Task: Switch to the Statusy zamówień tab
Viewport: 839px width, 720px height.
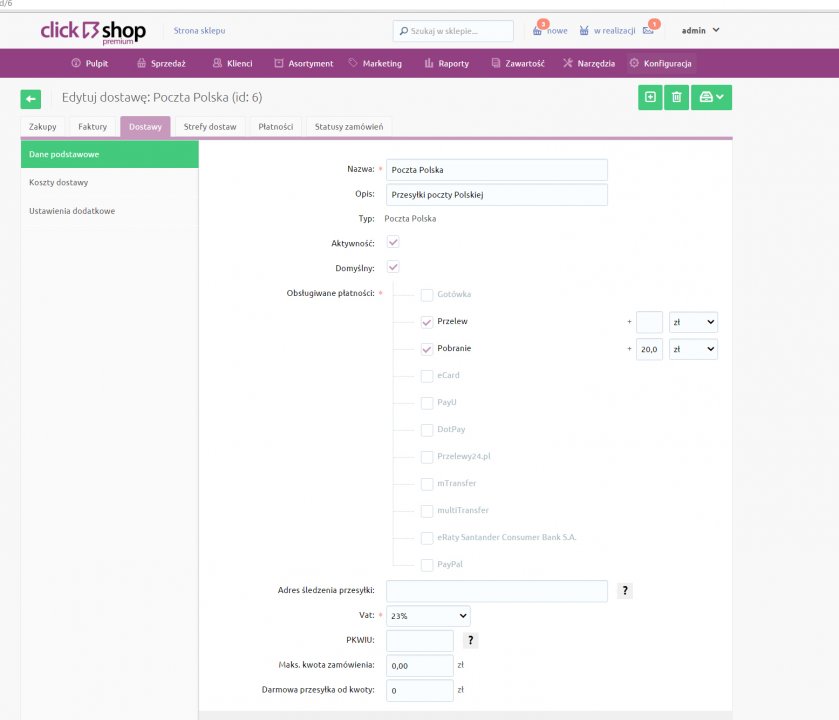Action: coord(349,127)
